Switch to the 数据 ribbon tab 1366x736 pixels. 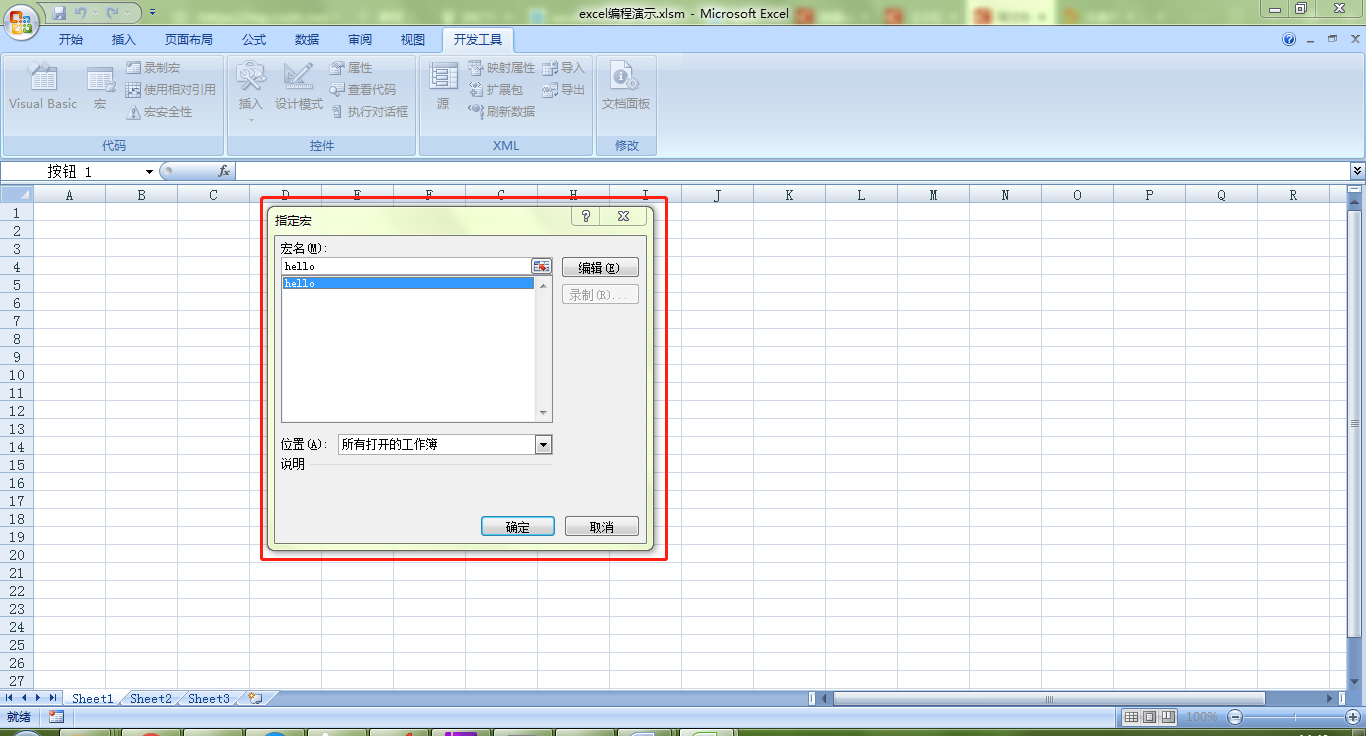307,39
